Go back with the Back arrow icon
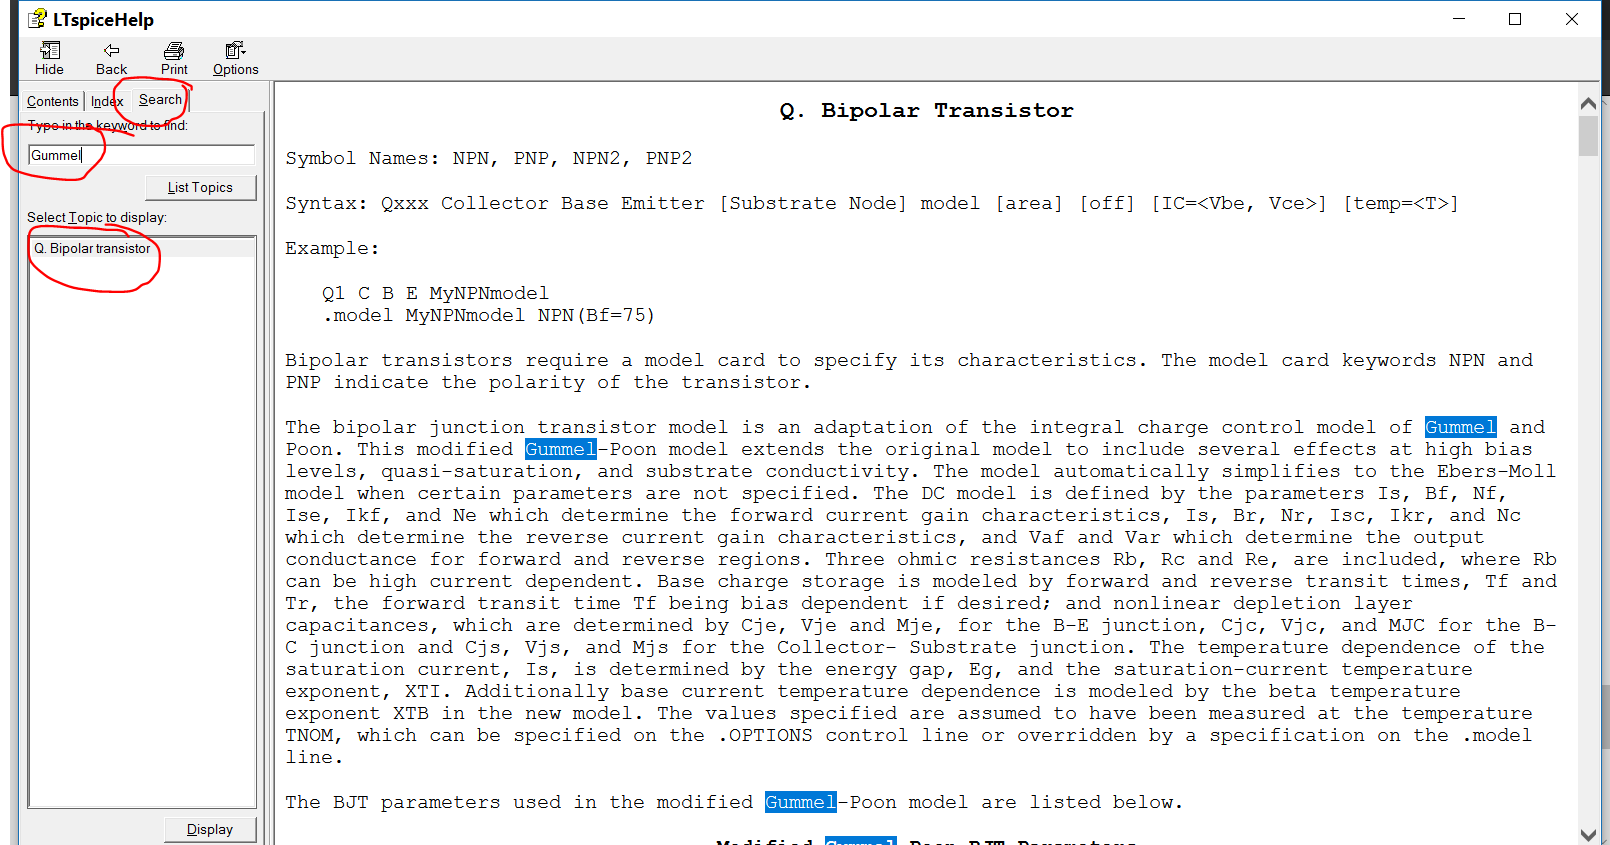The height and width of the screenshot is (845, 1610). pos(111,50)
